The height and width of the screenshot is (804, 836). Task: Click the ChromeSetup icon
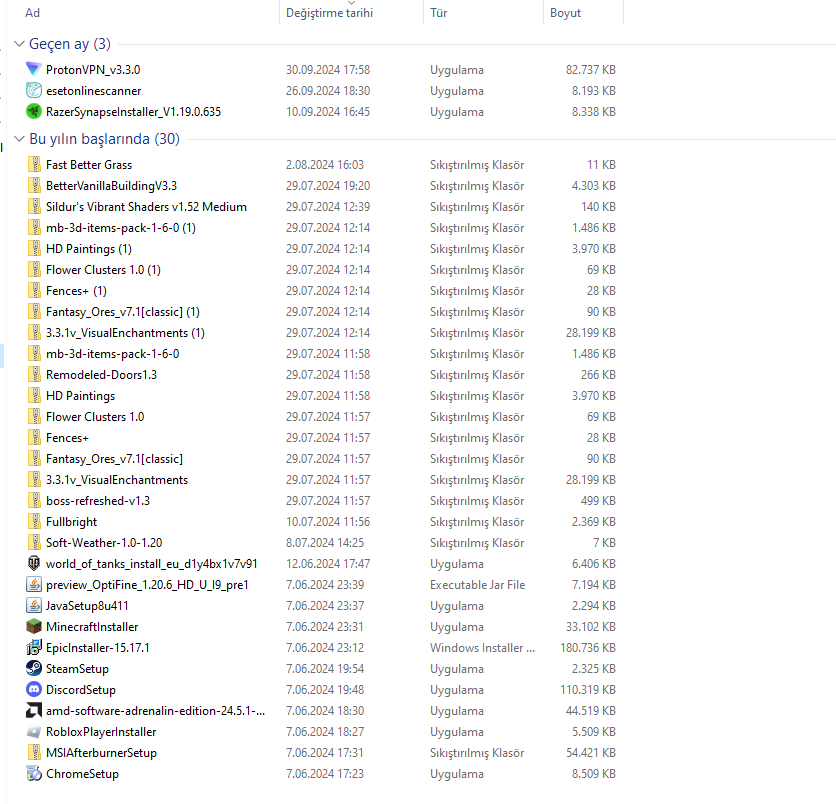34,774
